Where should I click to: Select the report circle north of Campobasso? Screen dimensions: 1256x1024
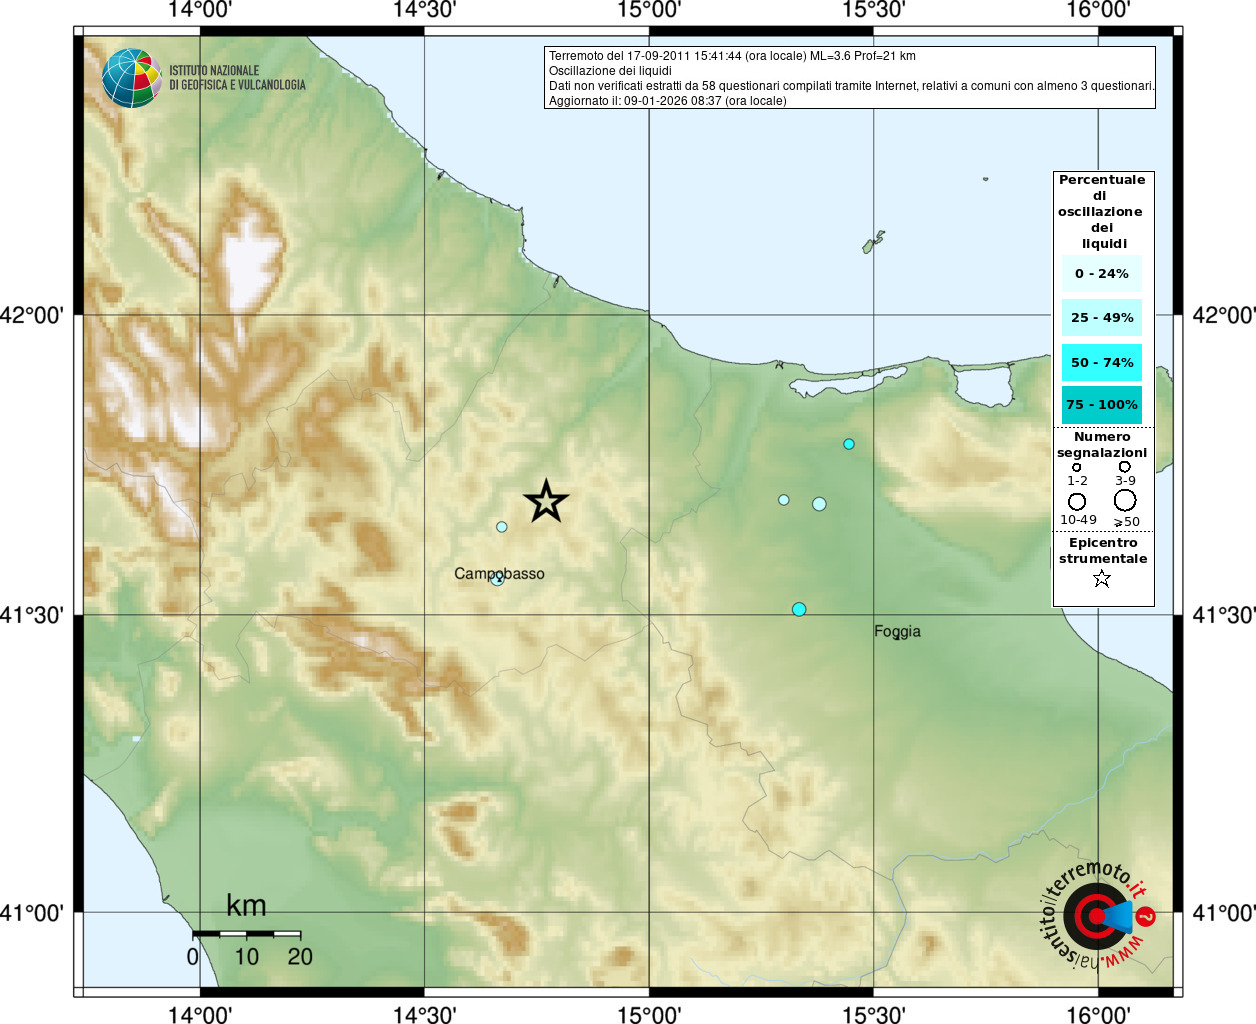point(502,527)
